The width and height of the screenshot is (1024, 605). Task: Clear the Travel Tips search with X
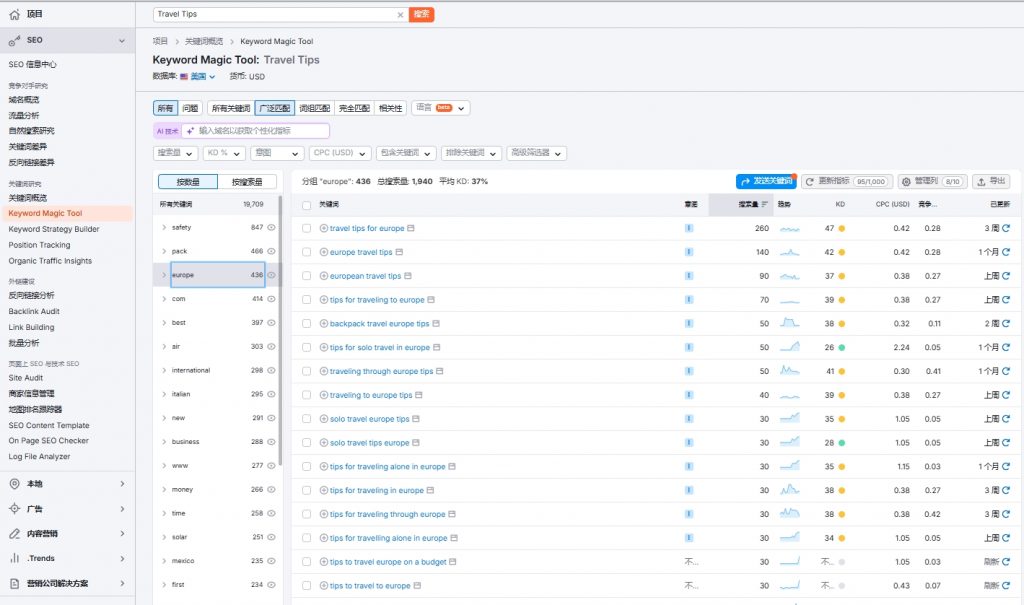400,14
